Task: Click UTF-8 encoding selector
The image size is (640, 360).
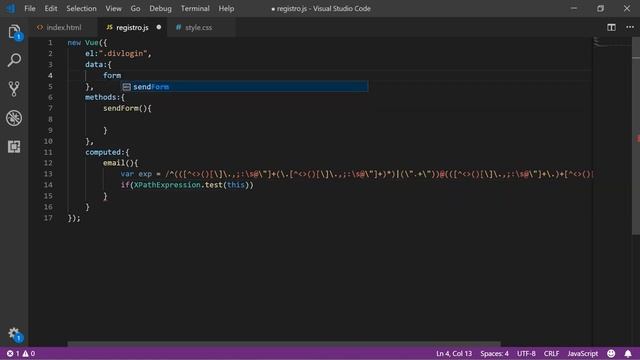Action: (526, 353)
